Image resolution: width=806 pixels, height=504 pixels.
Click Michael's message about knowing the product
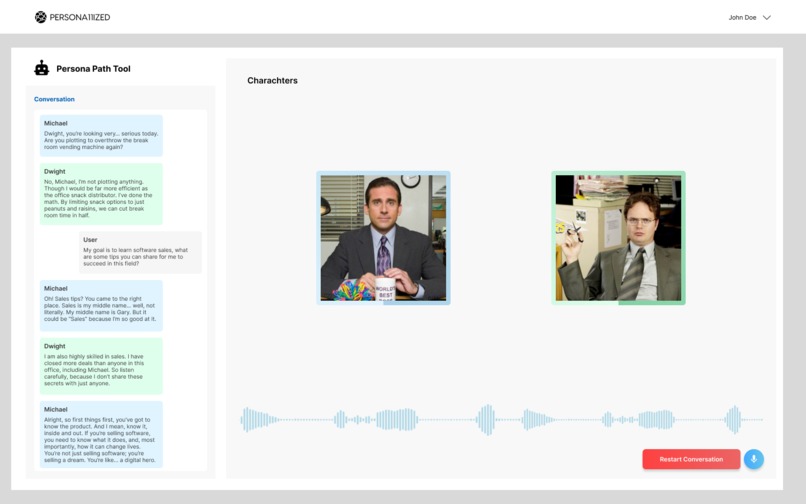pos(101,435)
